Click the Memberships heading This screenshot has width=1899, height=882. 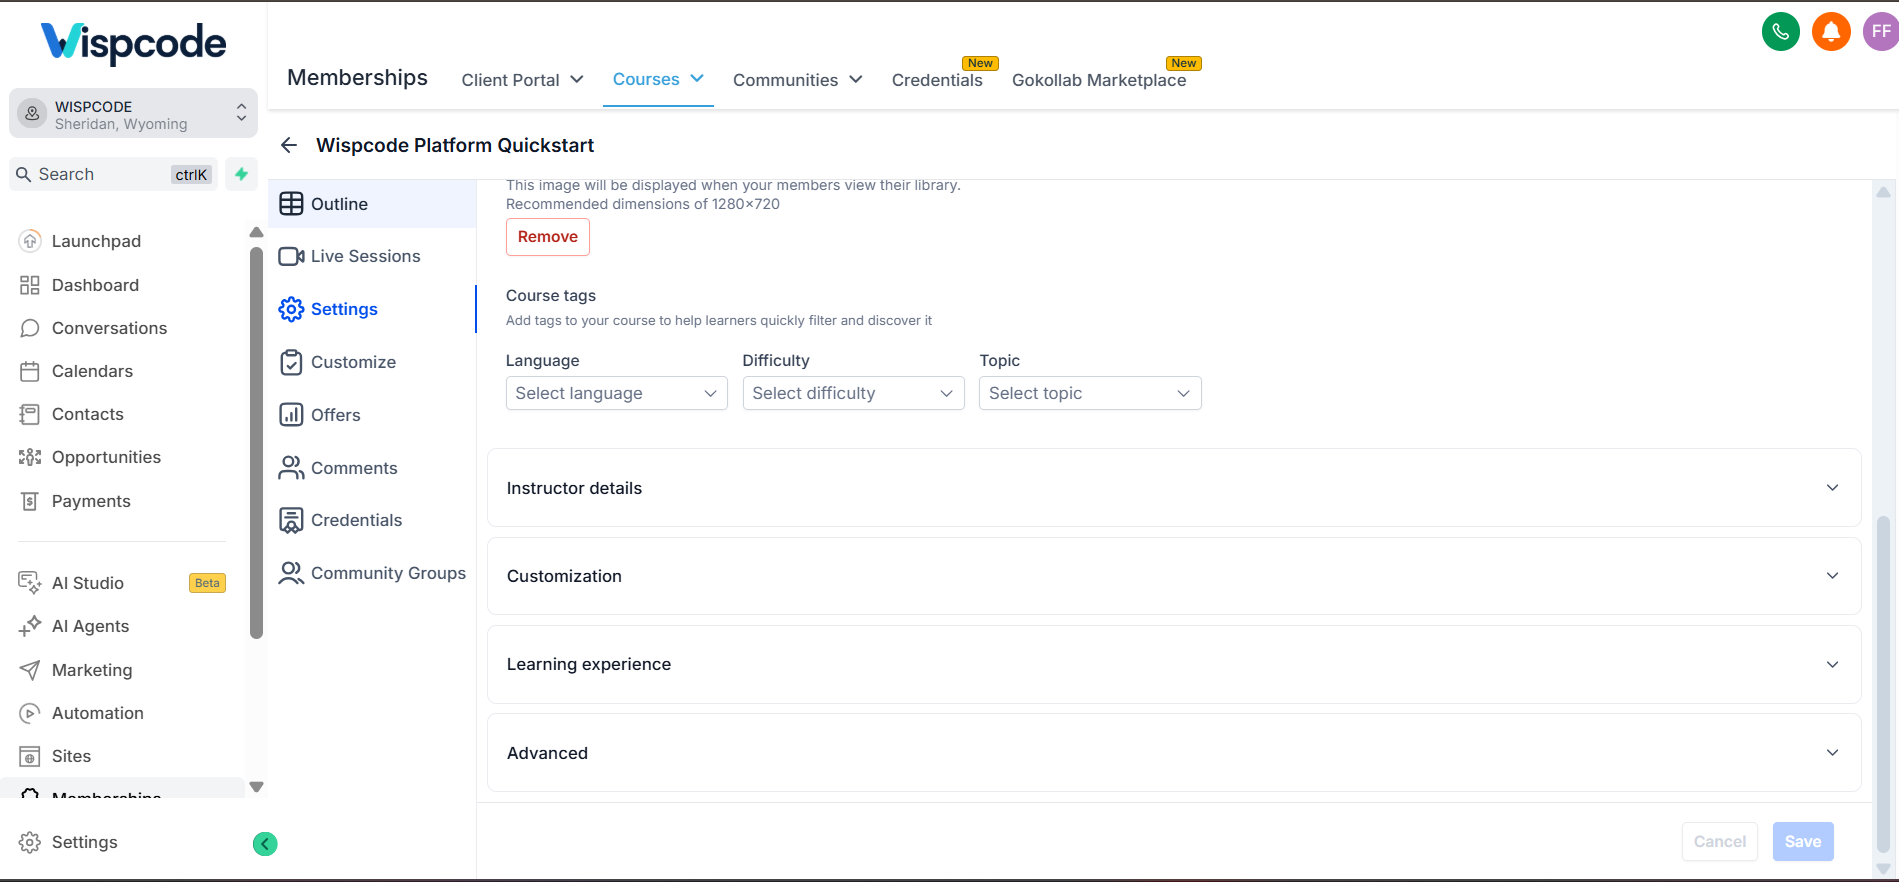point(357,78)
